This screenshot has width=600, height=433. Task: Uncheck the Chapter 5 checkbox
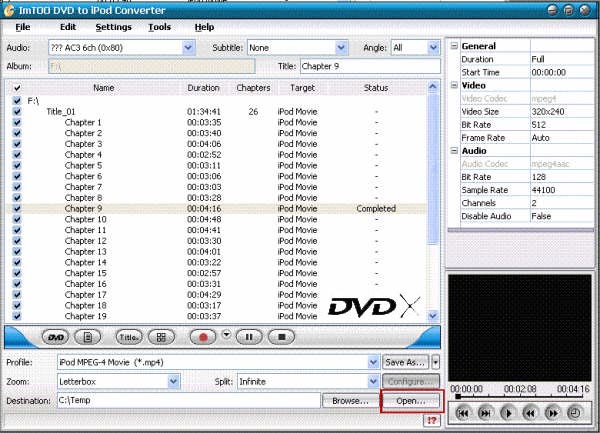(x=17, y=165)
